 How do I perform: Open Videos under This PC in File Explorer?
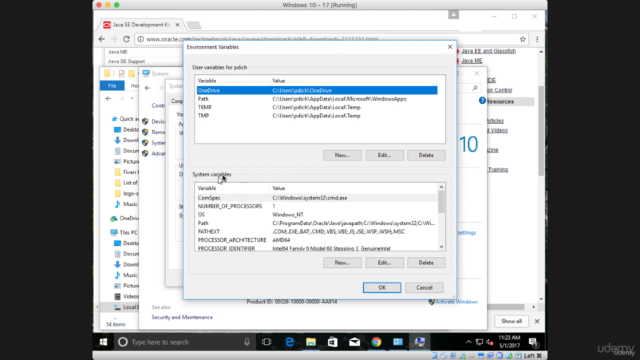click(x=127, y=296)
